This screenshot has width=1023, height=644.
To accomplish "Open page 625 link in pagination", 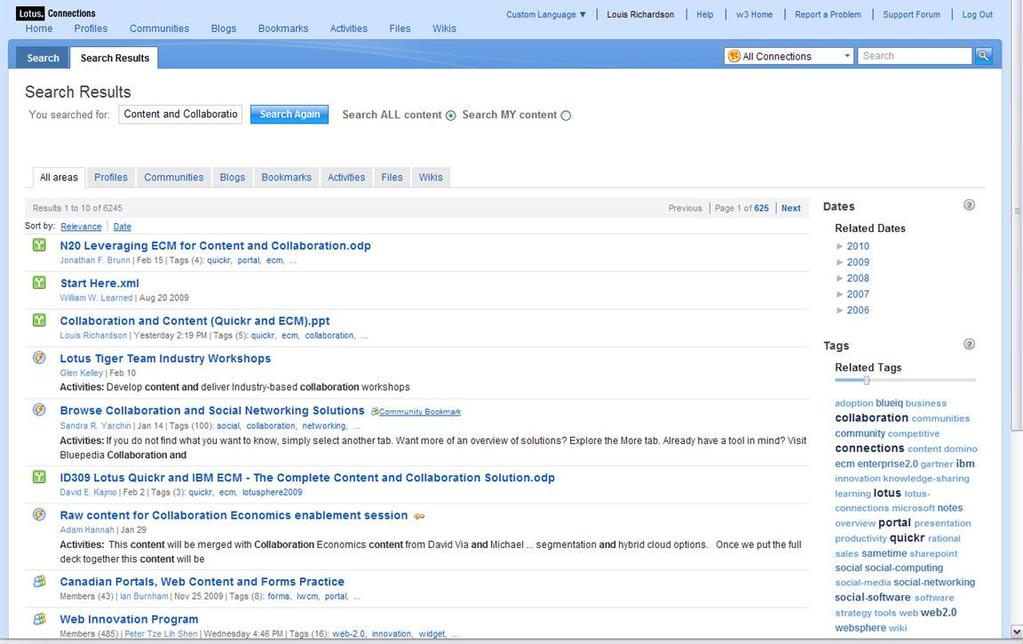I will tap(761, 208).
